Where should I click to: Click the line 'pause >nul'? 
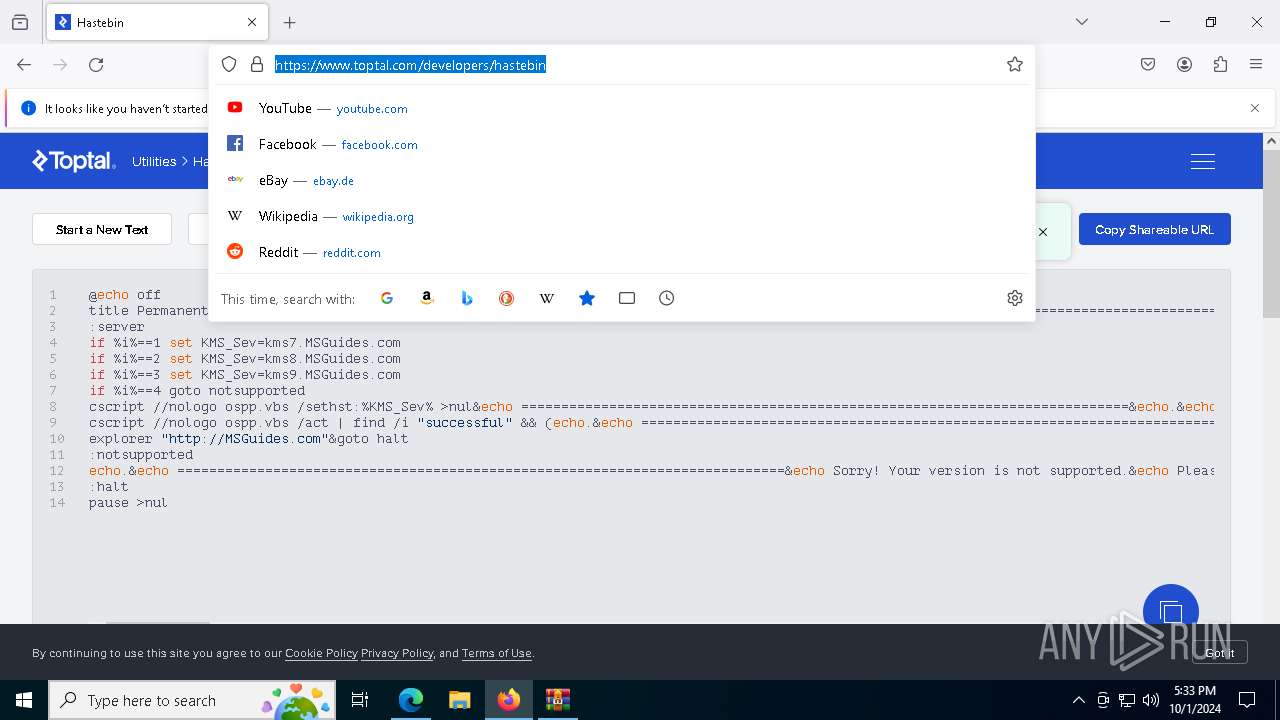[x=128, y=503]
